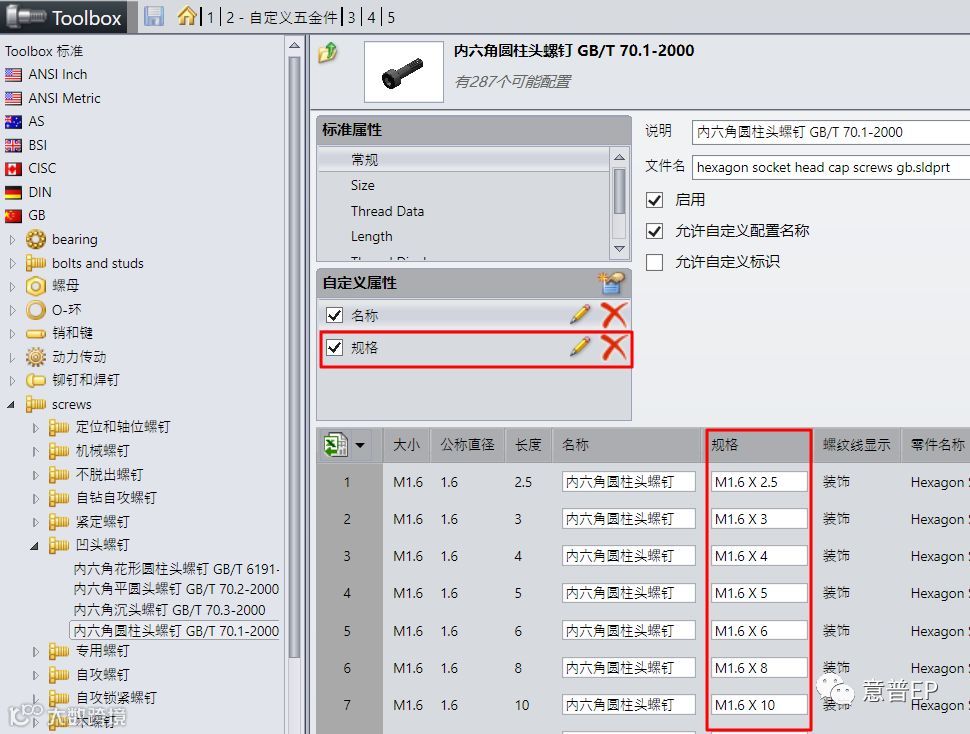Image resolution: width=970 pixels, height=734 pixels.
Task: Expand the 定位和轴位螺钉 folder
Action: (35, 427)
